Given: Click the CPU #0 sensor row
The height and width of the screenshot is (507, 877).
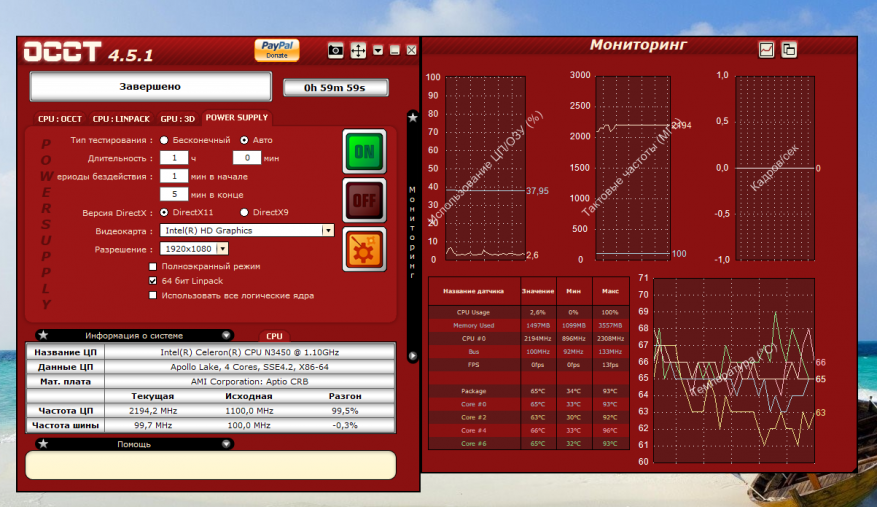Looking at the screenshot, I should [529, 339].
